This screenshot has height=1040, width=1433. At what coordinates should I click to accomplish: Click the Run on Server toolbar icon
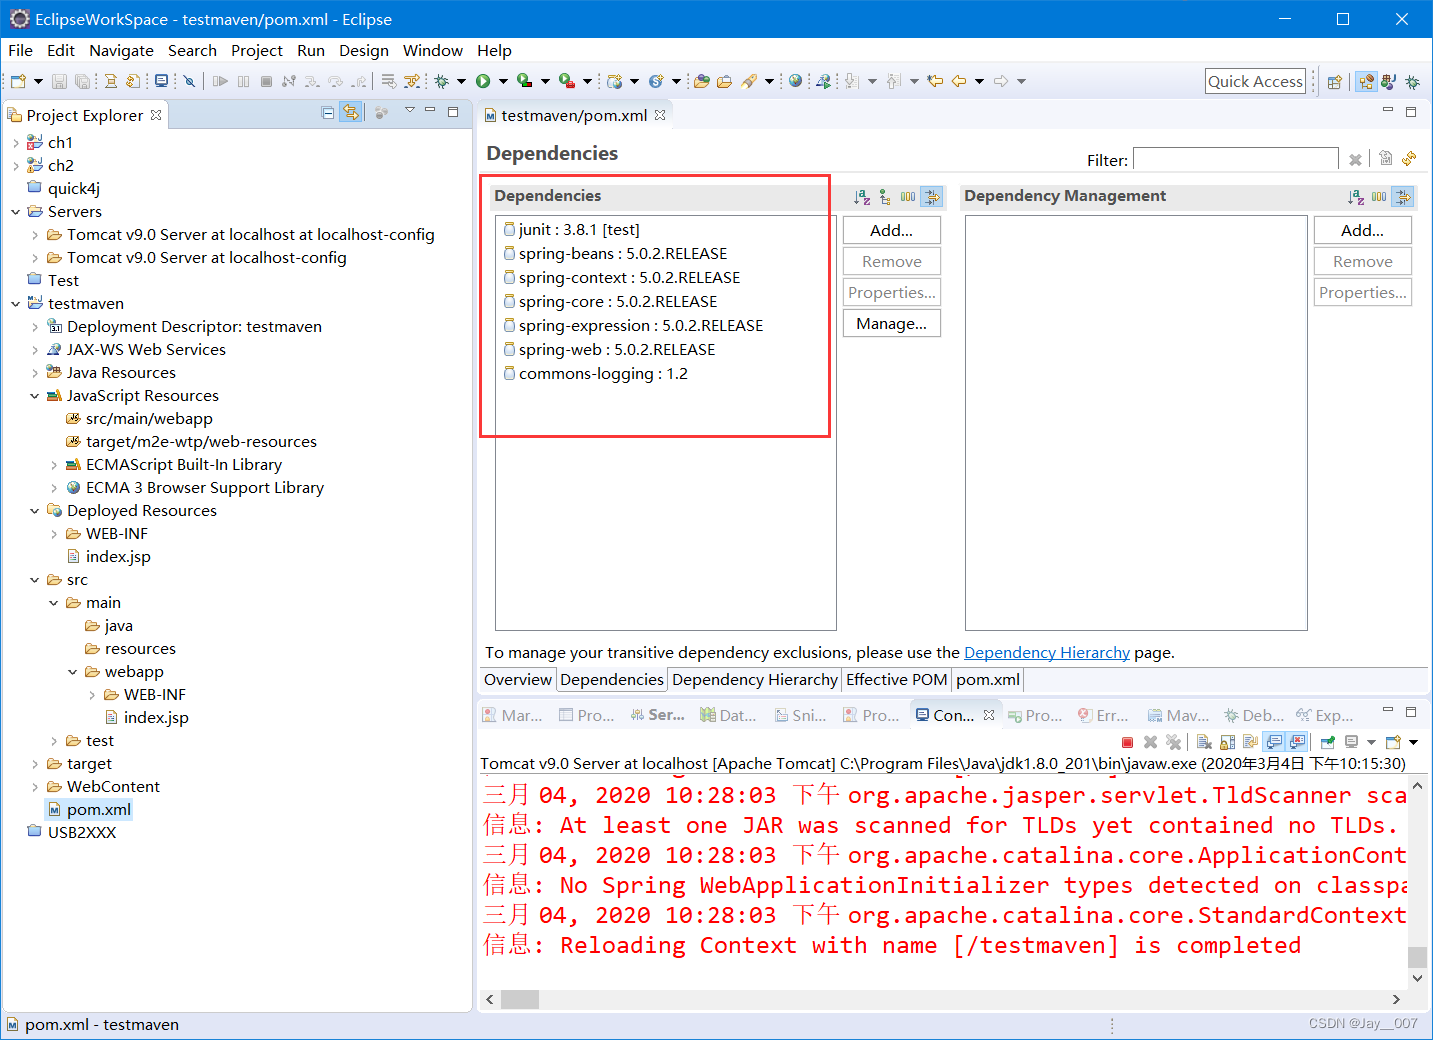pos(823,81)
